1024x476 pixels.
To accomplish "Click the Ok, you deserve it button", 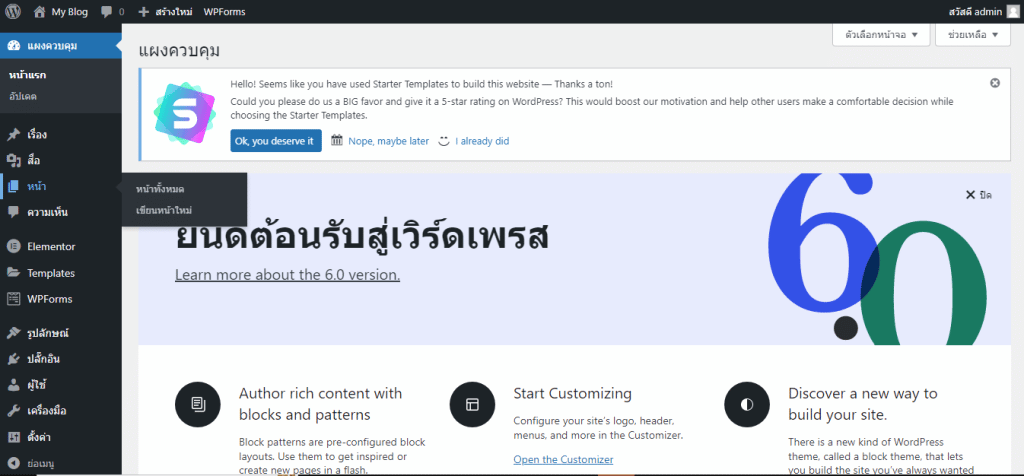I will 276,140.
